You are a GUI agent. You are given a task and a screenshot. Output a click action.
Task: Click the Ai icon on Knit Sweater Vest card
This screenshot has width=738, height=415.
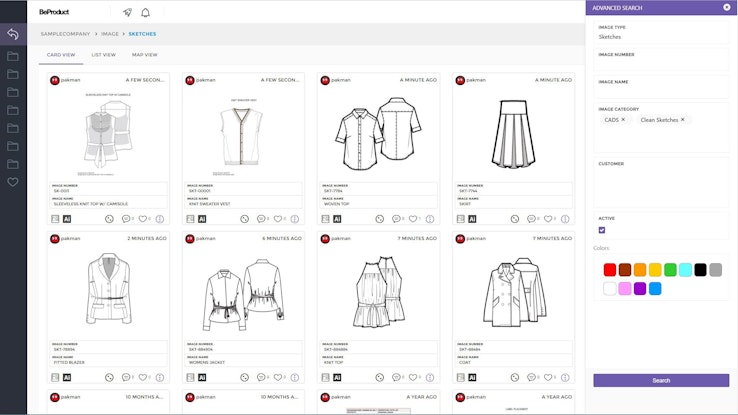pos(202,218)
